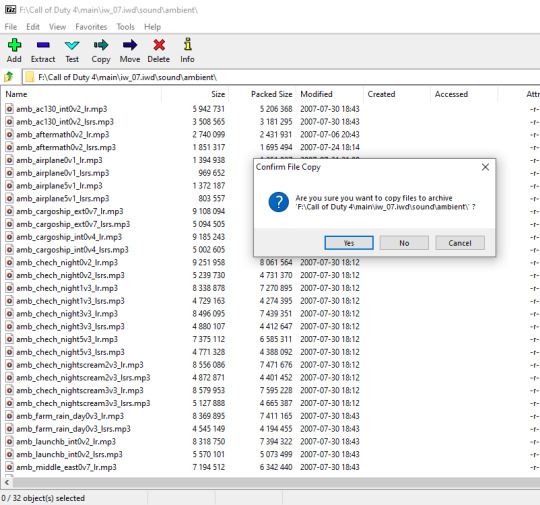Select amb_ac130_int0v2_lsrs.mp3 file name
The height and width of the screenshot is (505, 540).
pos(65,122)
